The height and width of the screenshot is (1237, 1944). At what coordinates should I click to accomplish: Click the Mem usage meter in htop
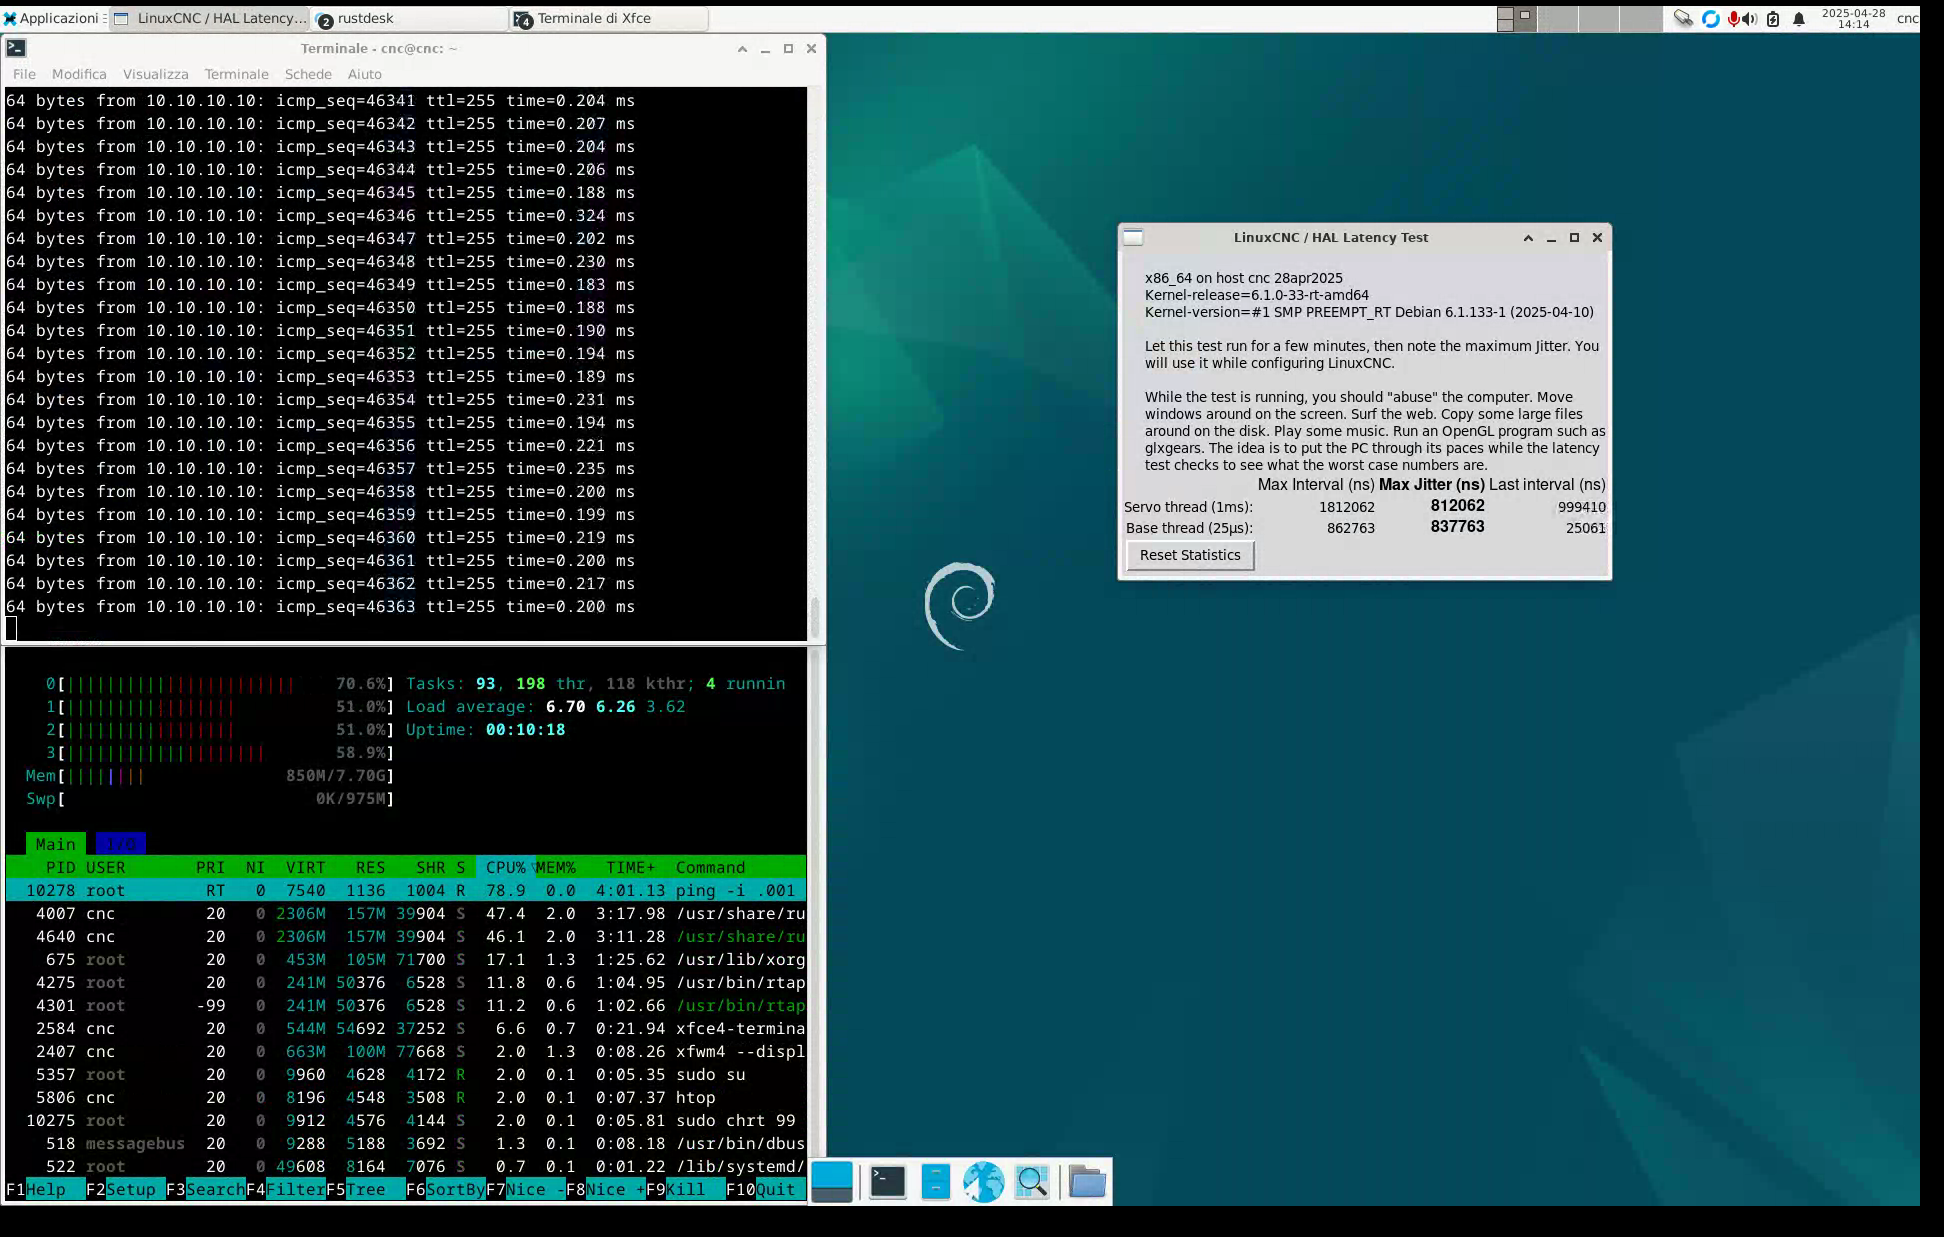pyautogui.click(x=210, y=776)
